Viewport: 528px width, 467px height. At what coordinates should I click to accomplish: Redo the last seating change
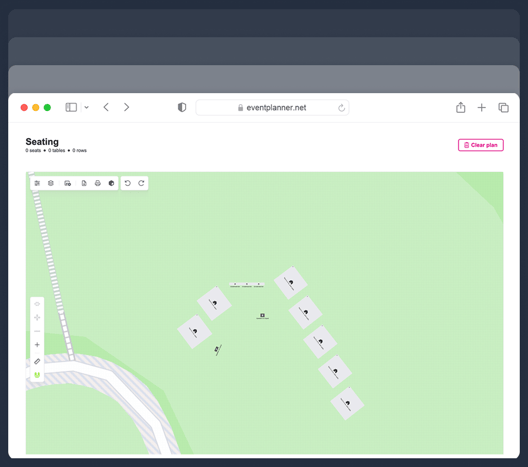tap(141, 183)
